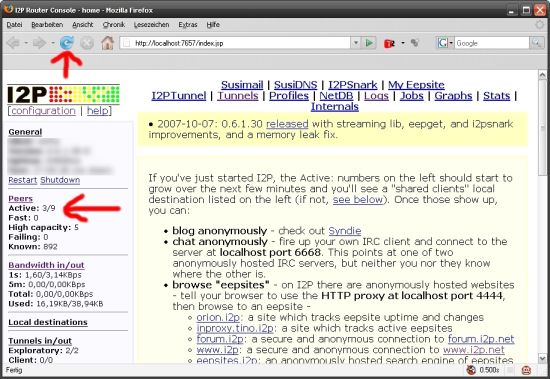Open the Ansicht menu
The image size is (550, 379).
coord(83,25)
